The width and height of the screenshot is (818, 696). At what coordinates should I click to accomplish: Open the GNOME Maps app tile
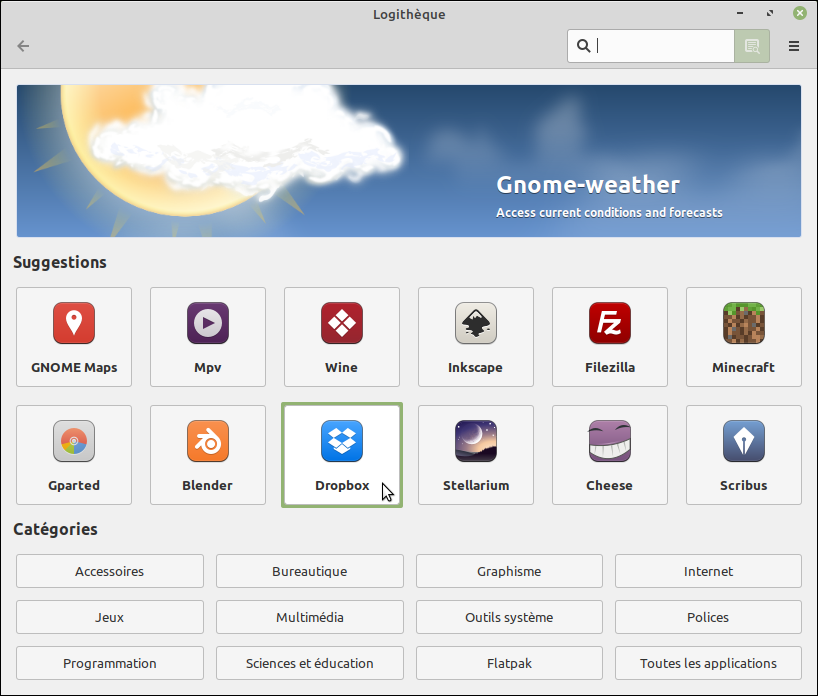(x=74, y=337)
